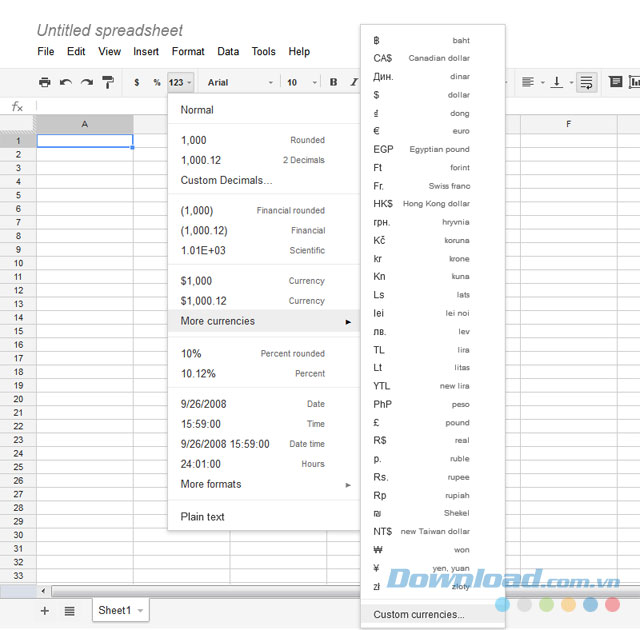The height and width of the screenshot is (630, 640).
Task: Select the Swiss franc currency option
Action: coord(421,186)
